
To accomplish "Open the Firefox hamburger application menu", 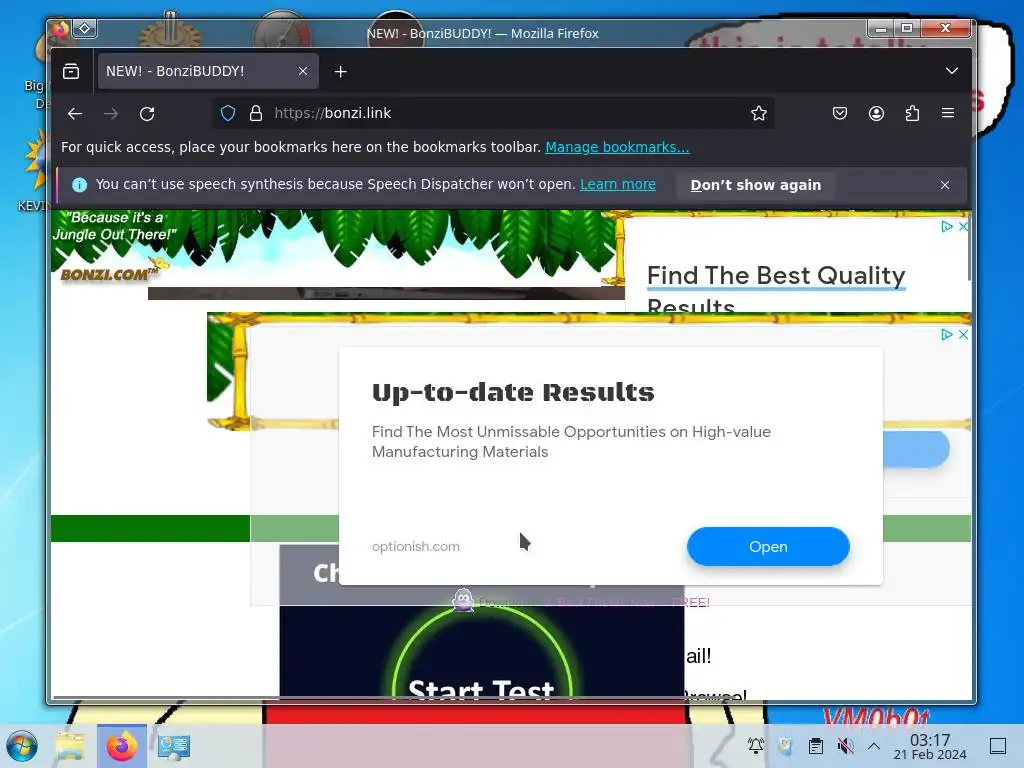I will (948, 114).
